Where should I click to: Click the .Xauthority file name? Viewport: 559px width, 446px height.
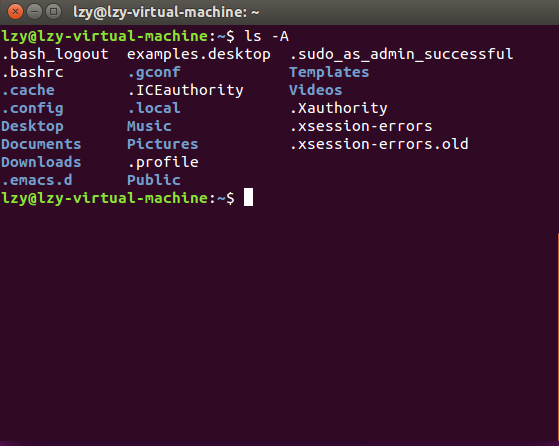338,108
